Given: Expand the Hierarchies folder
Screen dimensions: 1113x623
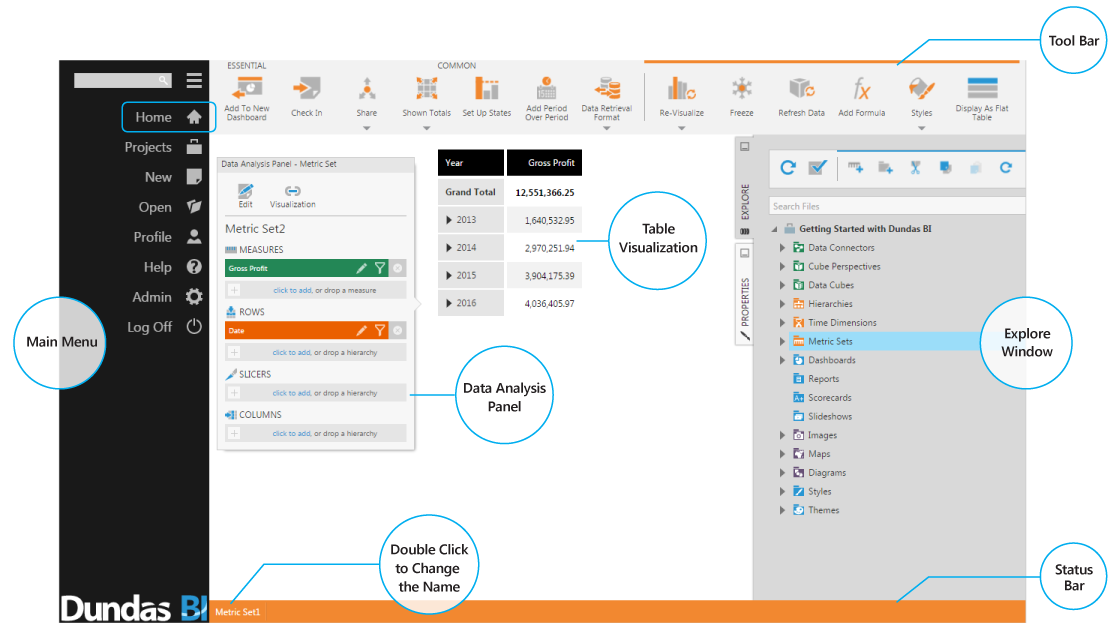Looking at the screenshot, I should tap(782, 304).
